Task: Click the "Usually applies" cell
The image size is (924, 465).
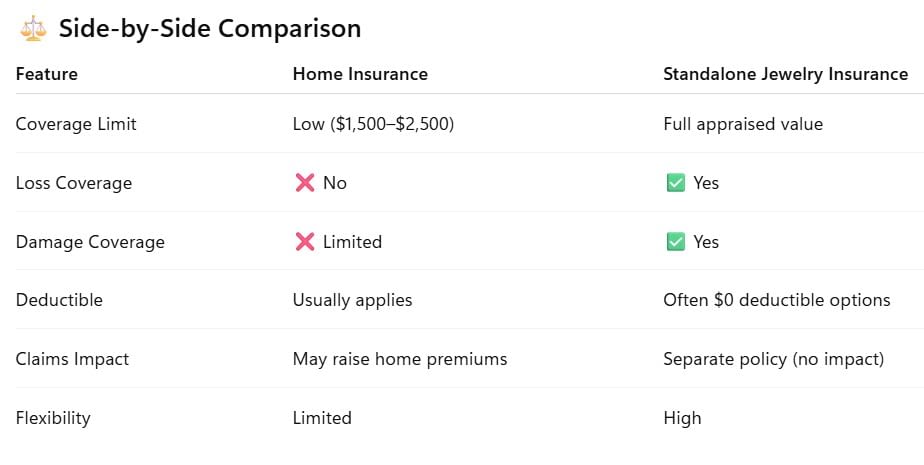Action: coord(352,300)
